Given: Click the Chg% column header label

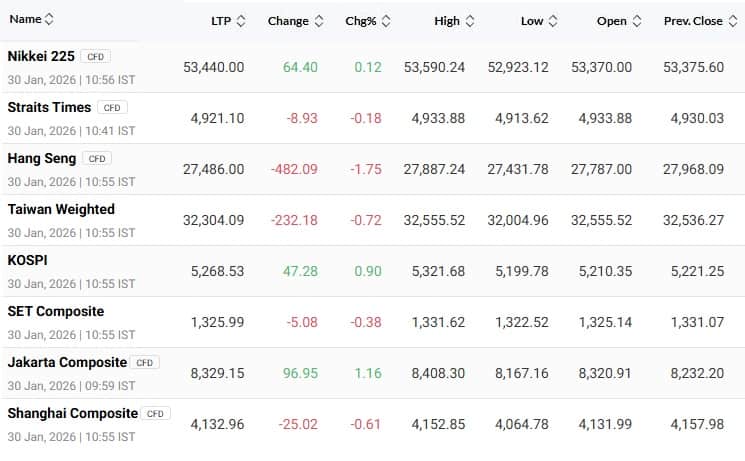Looking at the screenshot, I should click(361, 21).
